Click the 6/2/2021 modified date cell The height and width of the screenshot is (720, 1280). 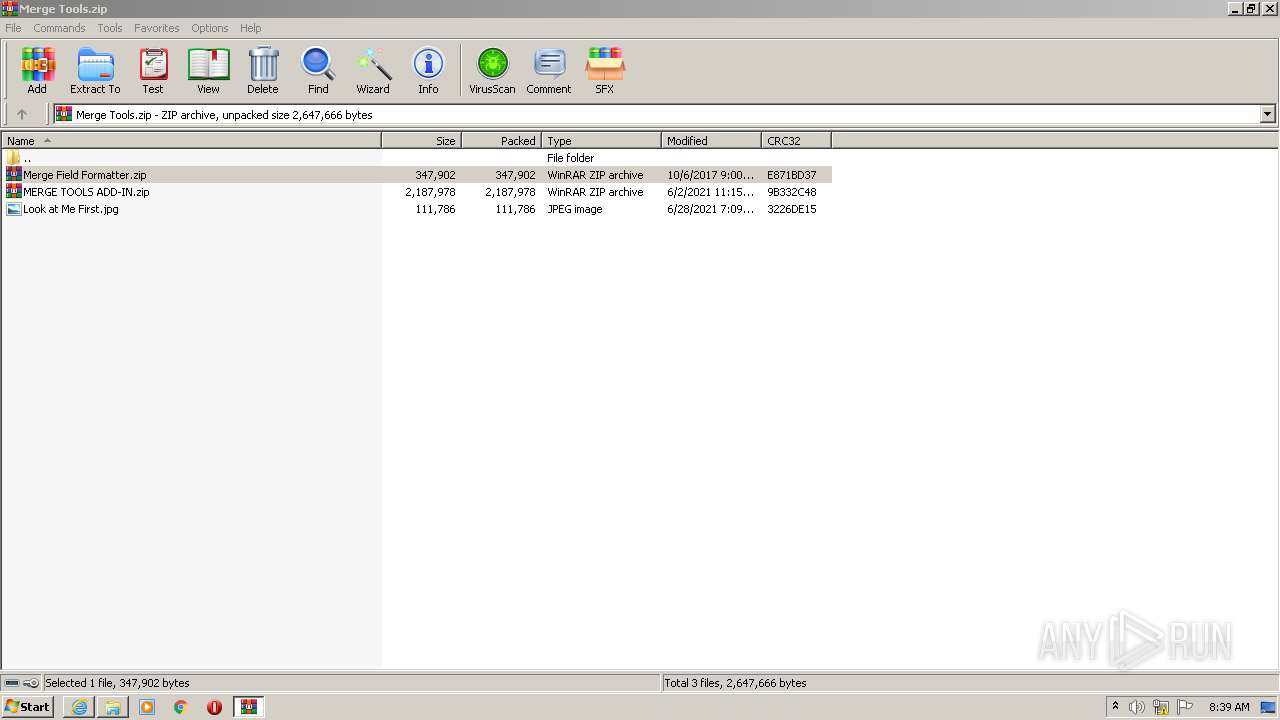point(711,192)
